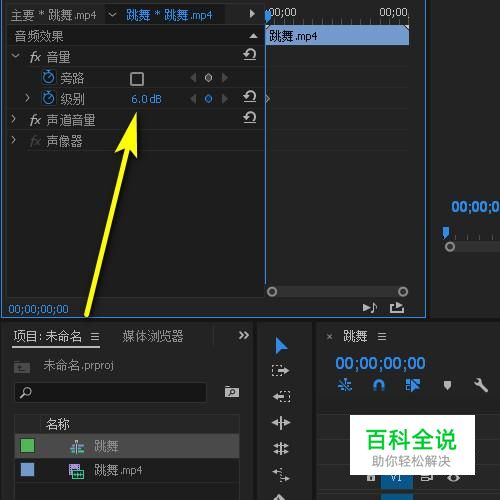
Task: Open timeline display settings wrench
Action: point(481,386)
